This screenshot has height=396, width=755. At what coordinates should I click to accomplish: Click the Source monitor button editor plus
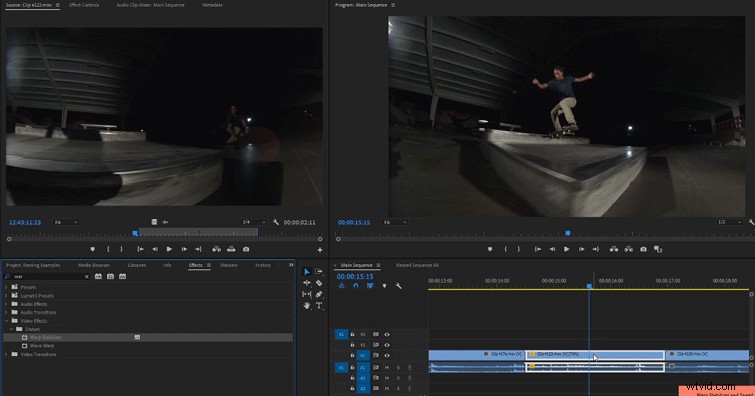(320, 250)
